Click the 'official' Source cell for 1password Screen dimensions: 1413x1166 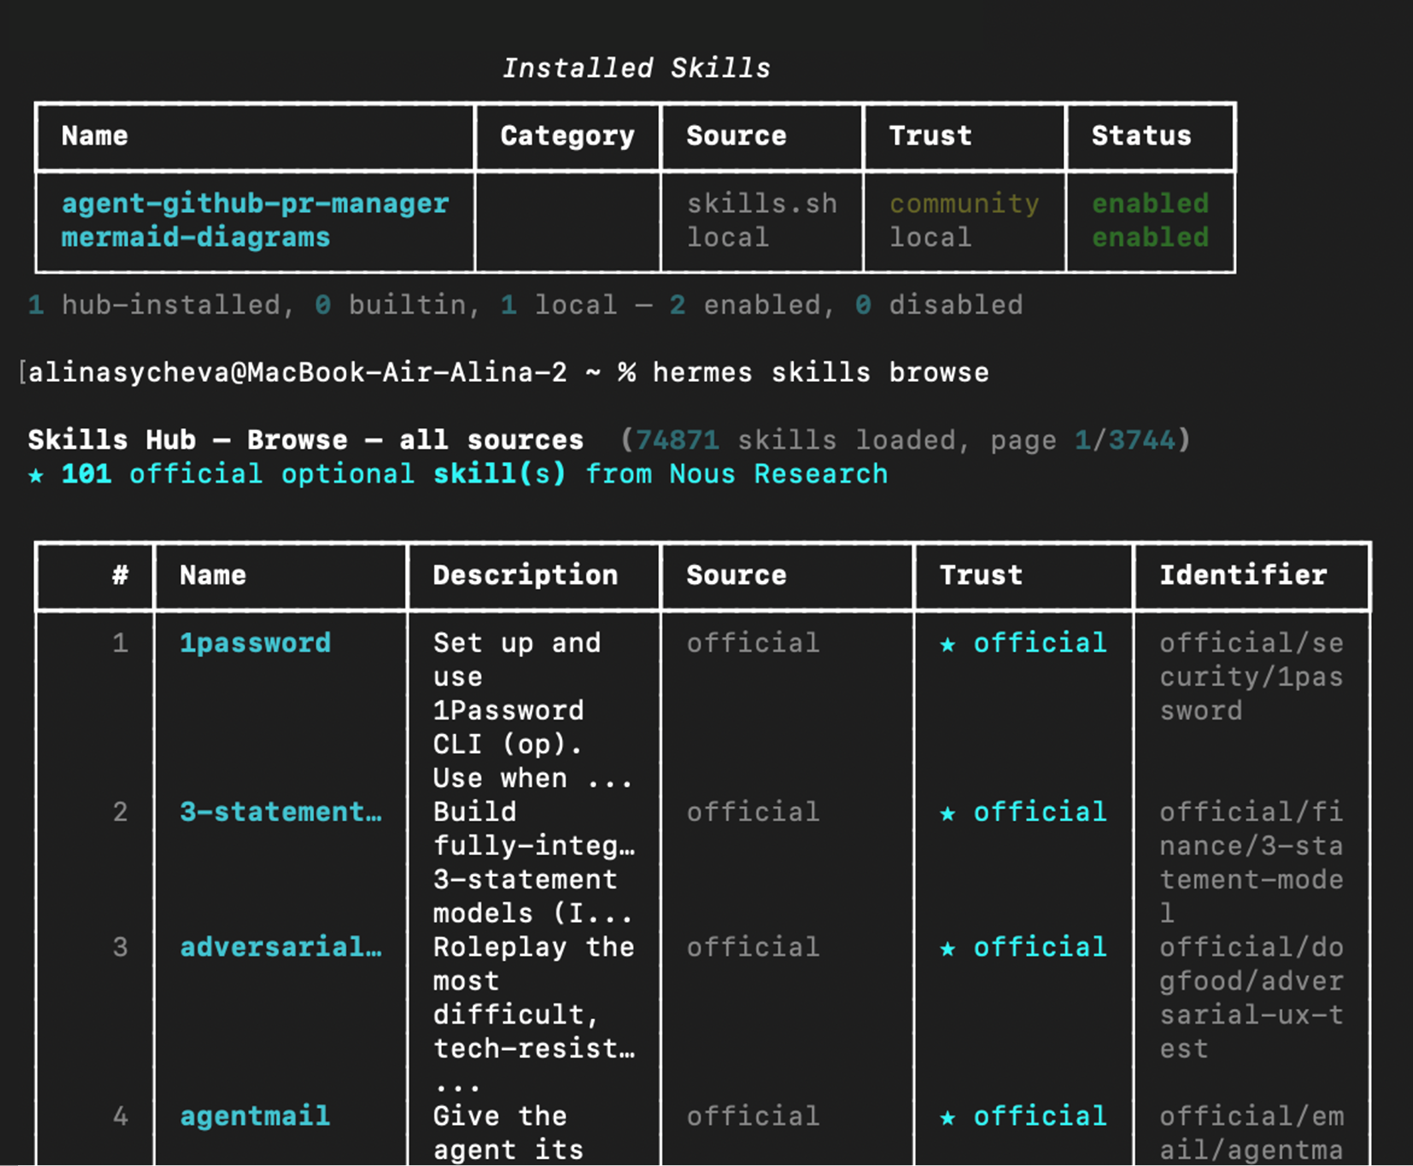point(753,642)
